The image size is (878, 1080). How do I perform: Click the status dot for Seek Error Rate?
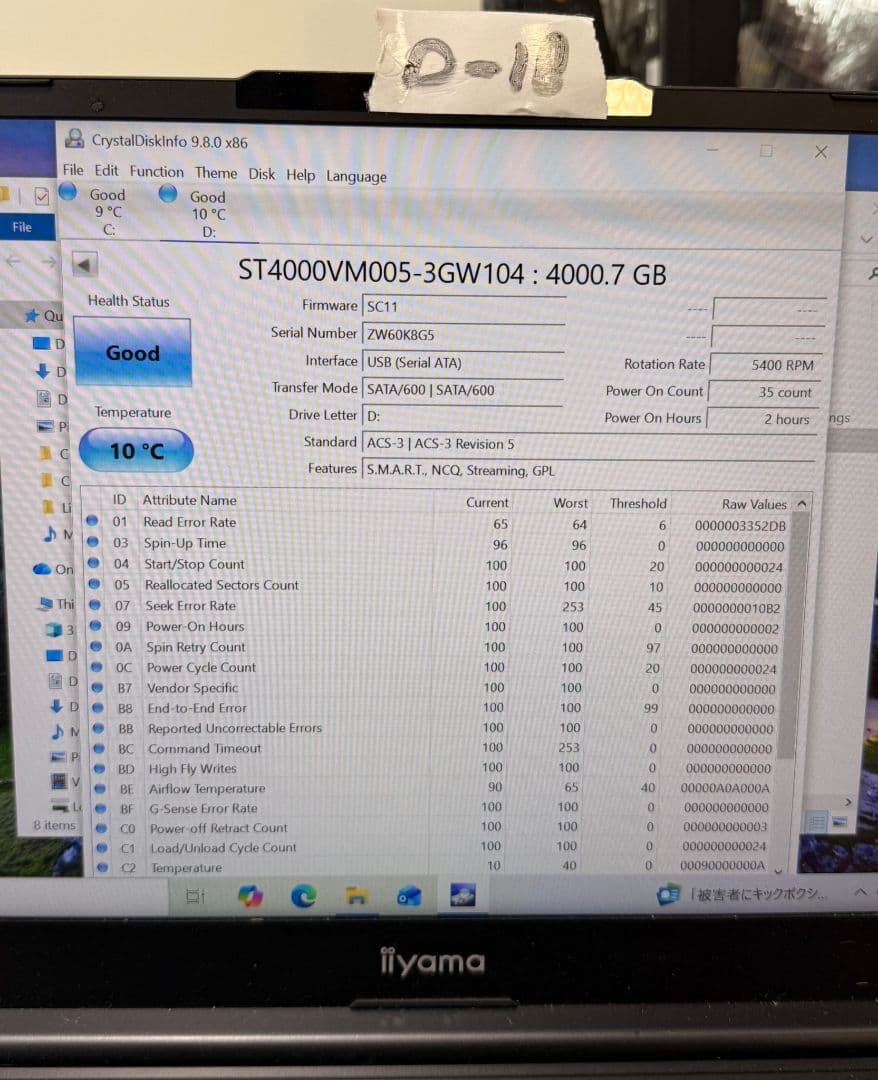pyautogui.click(x=95, y=605)
